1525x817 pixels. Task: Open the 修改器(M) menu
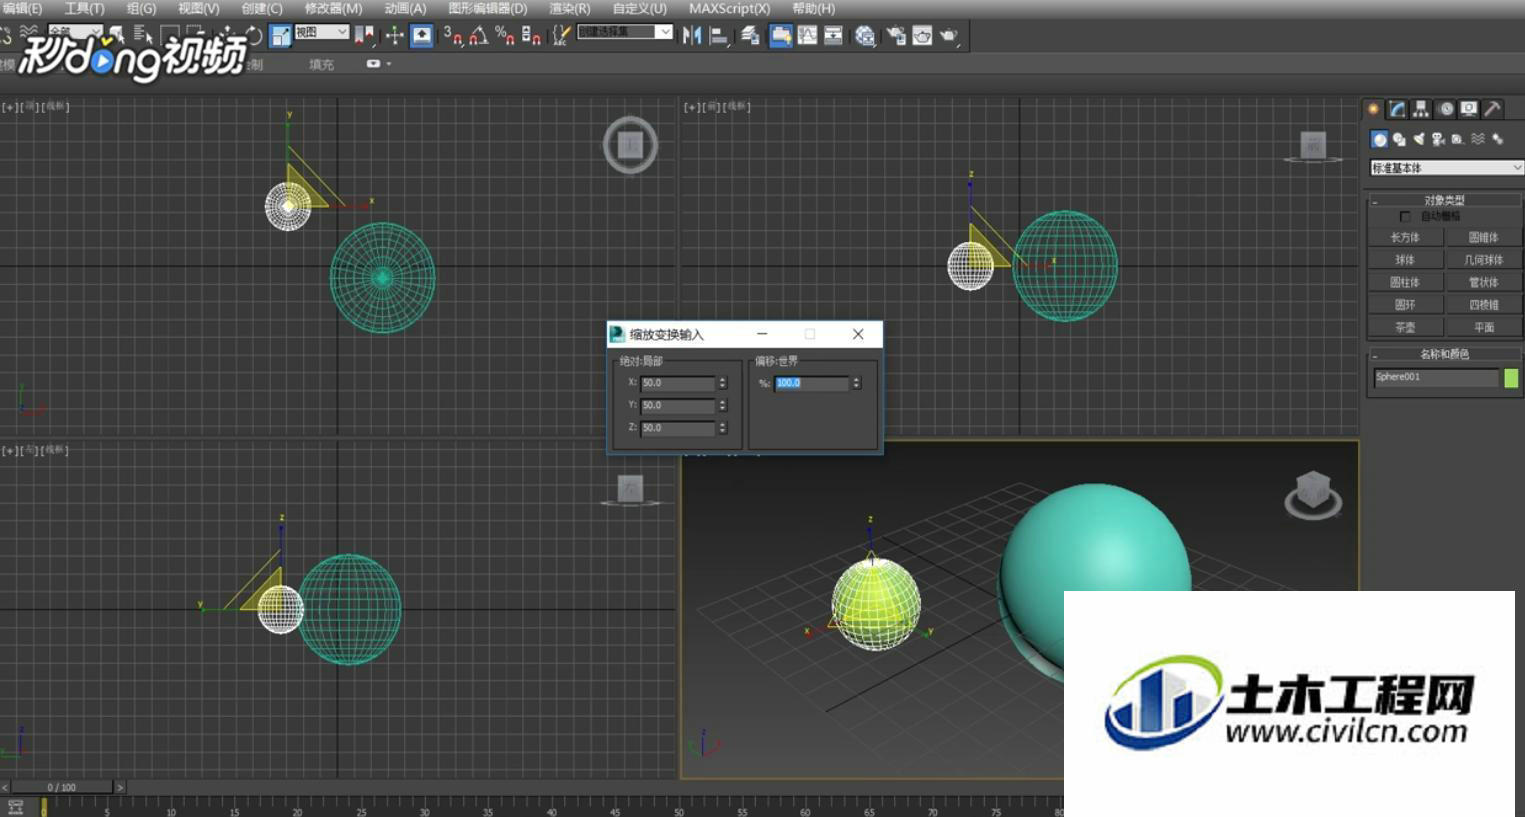pos(333,8)
